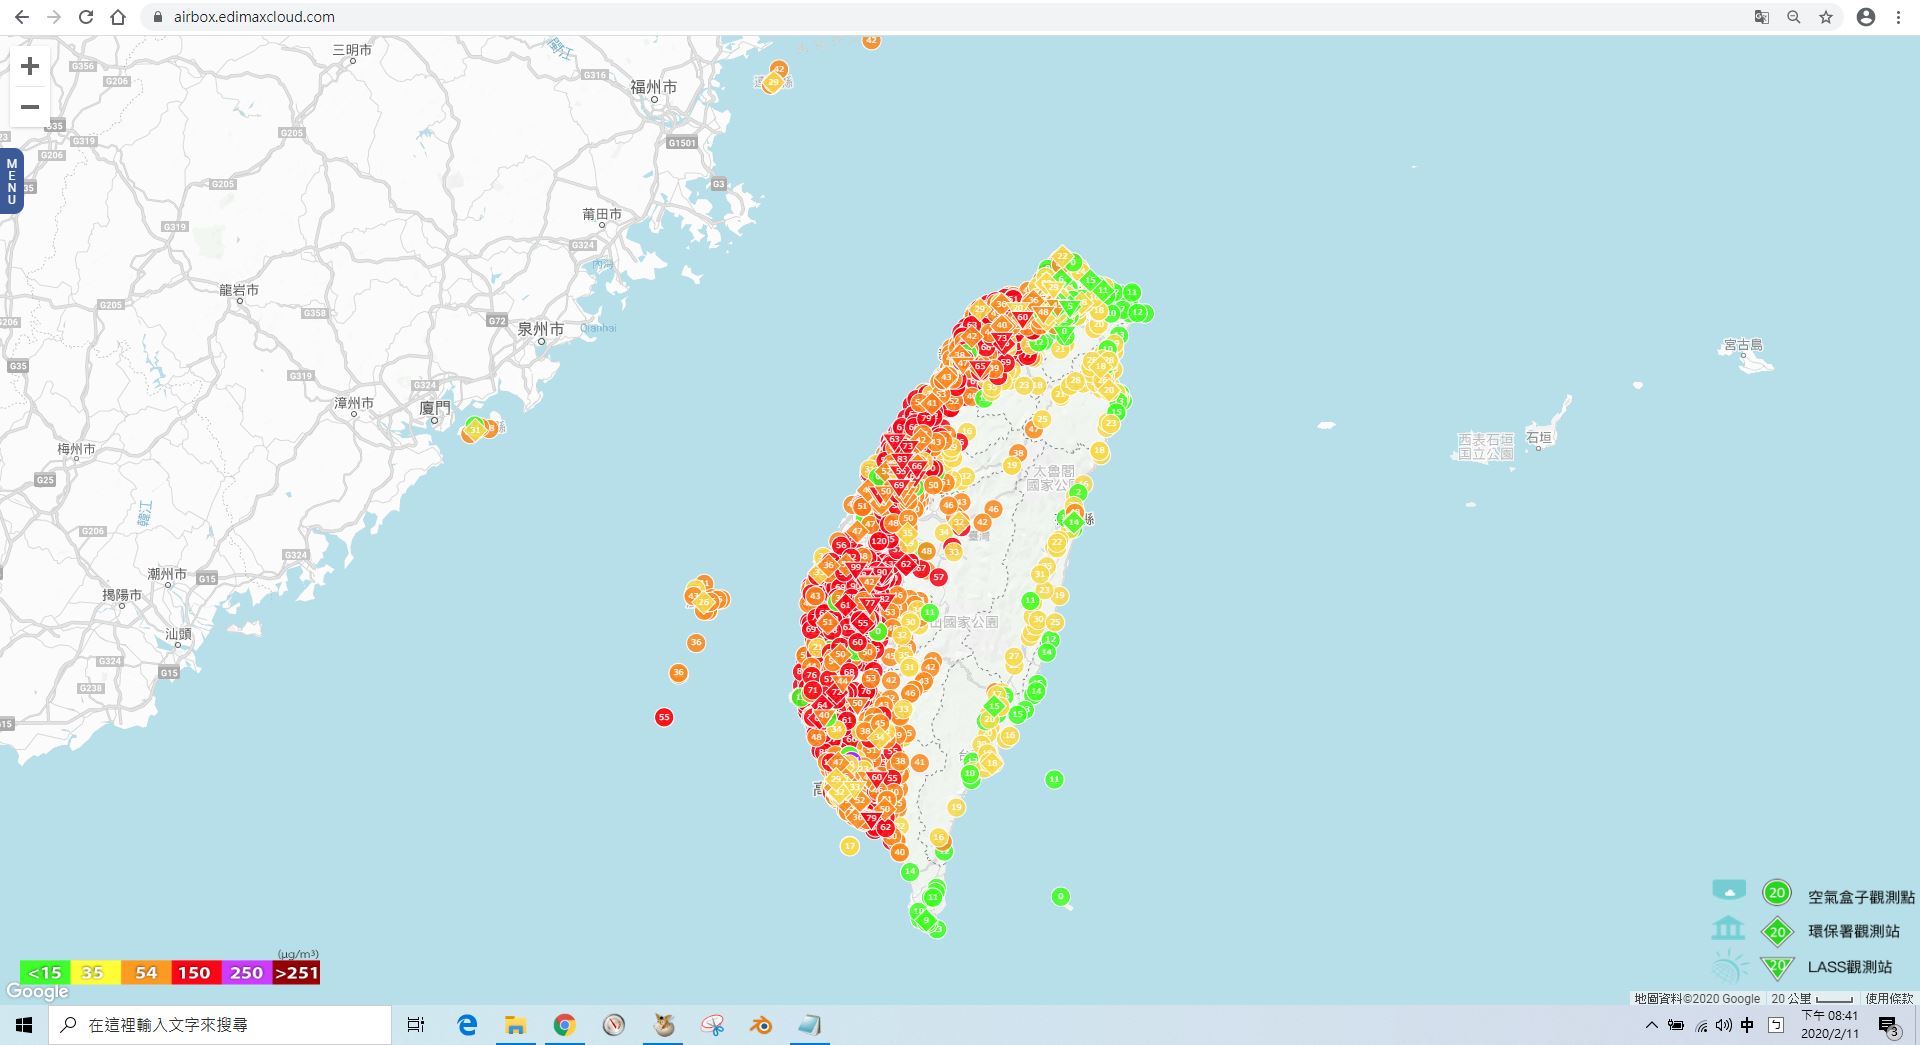Screen dimensions: 1920x1045
Task: Select the red 55 sensor marker at sea
Action: coord(664,717)
